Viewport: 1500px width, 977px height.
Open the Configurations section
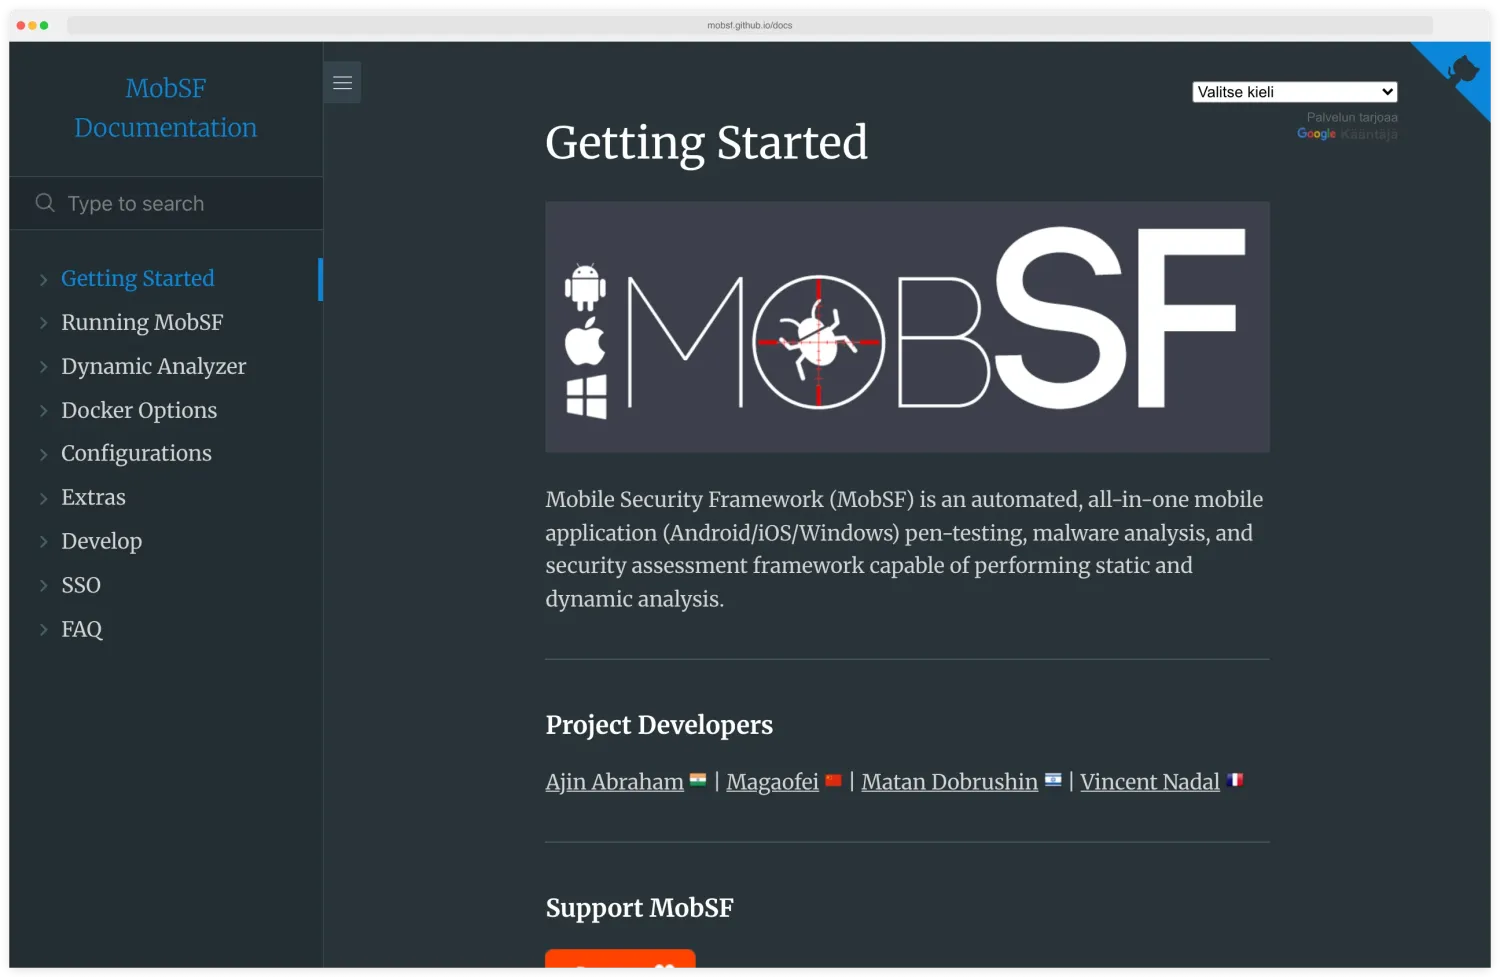click(136, 454)
